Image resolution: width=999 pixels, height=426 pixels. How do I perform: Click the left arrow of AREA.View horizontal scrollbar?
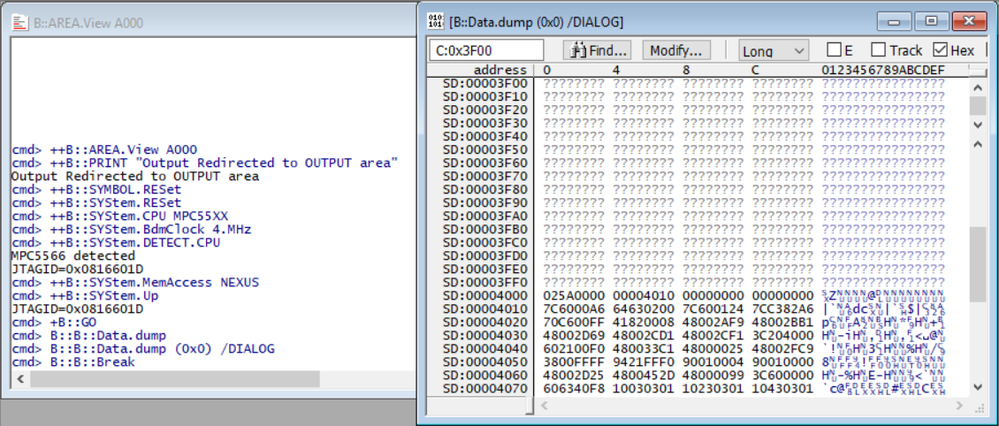tap(19, 378)
